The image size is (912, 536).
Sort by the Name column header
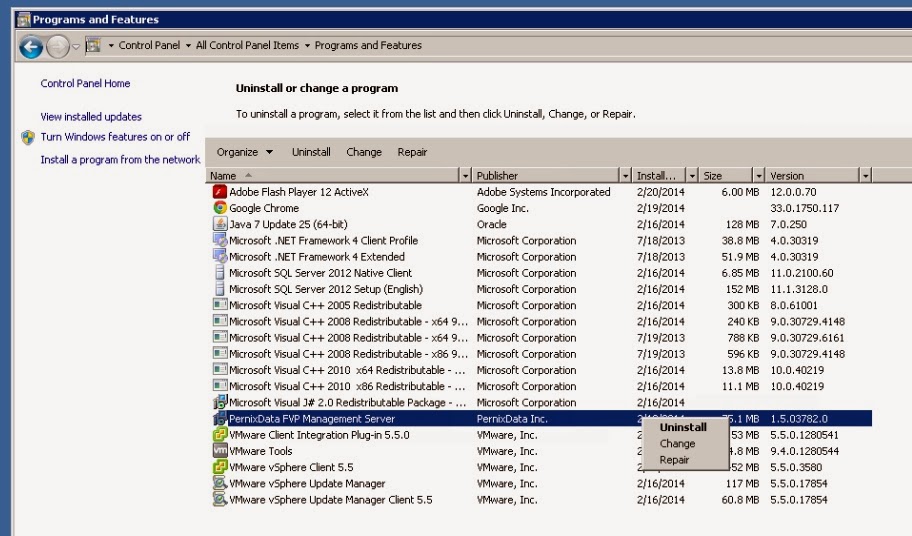333,176
